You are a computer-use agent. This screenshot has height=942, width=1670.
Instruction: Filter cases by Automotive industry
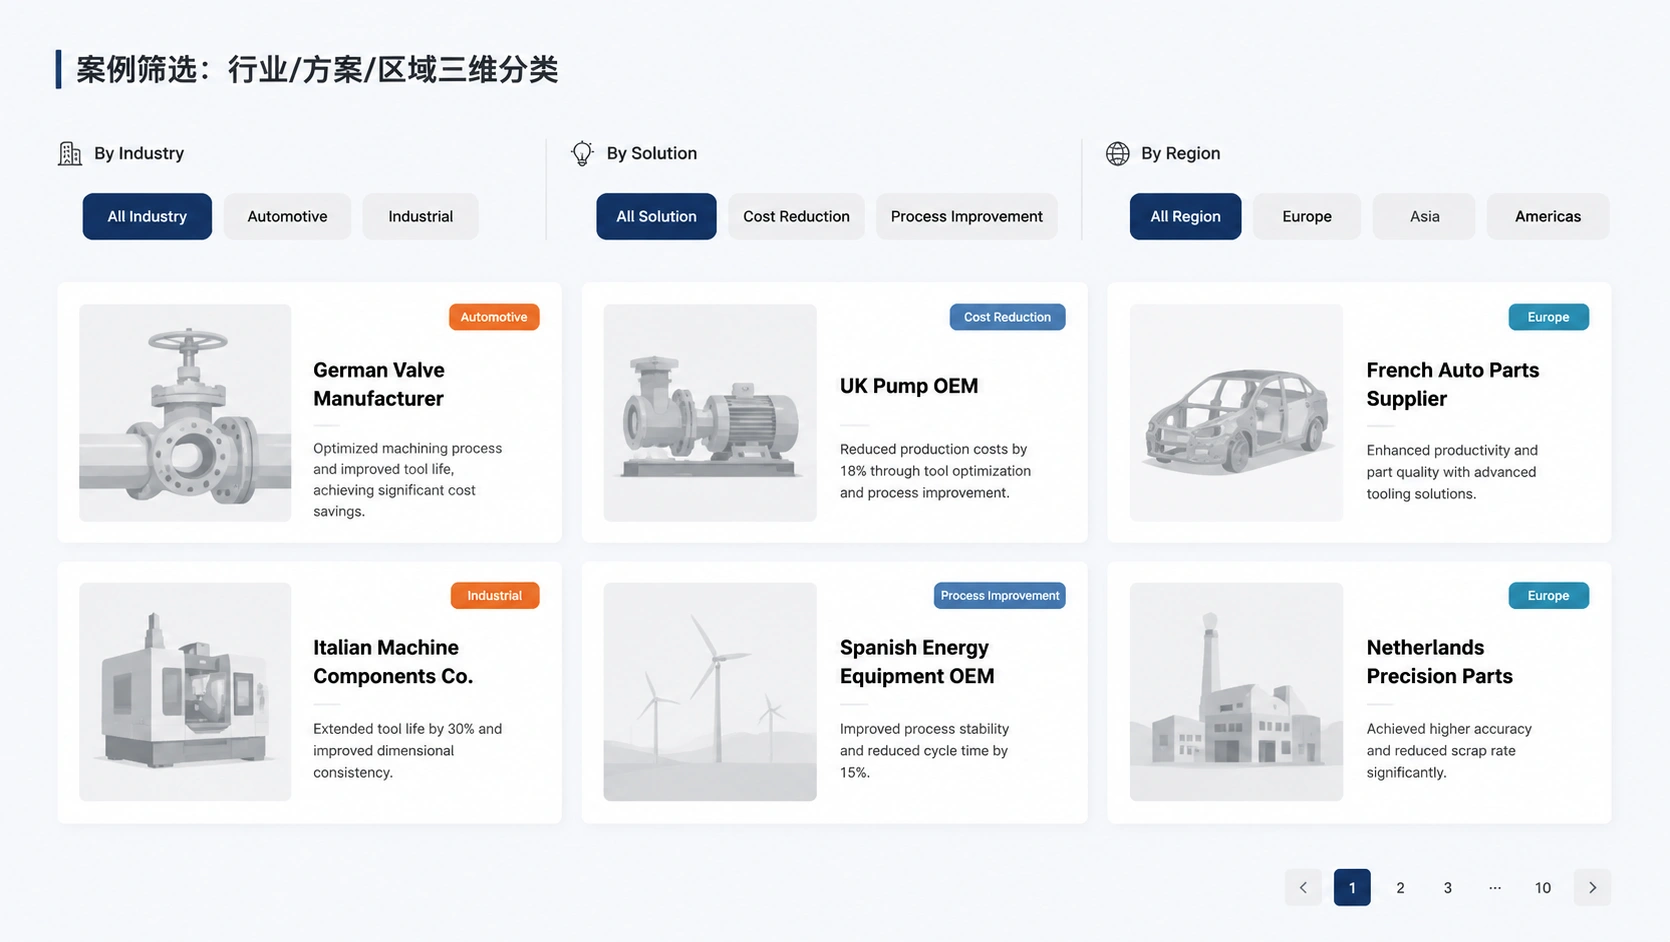coord(287,216)
